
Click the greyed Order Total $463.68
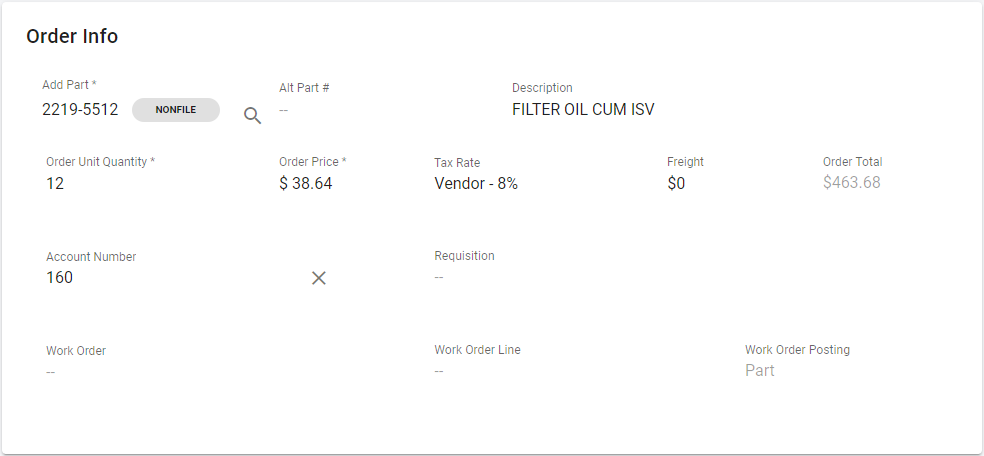tap(851, 183)
